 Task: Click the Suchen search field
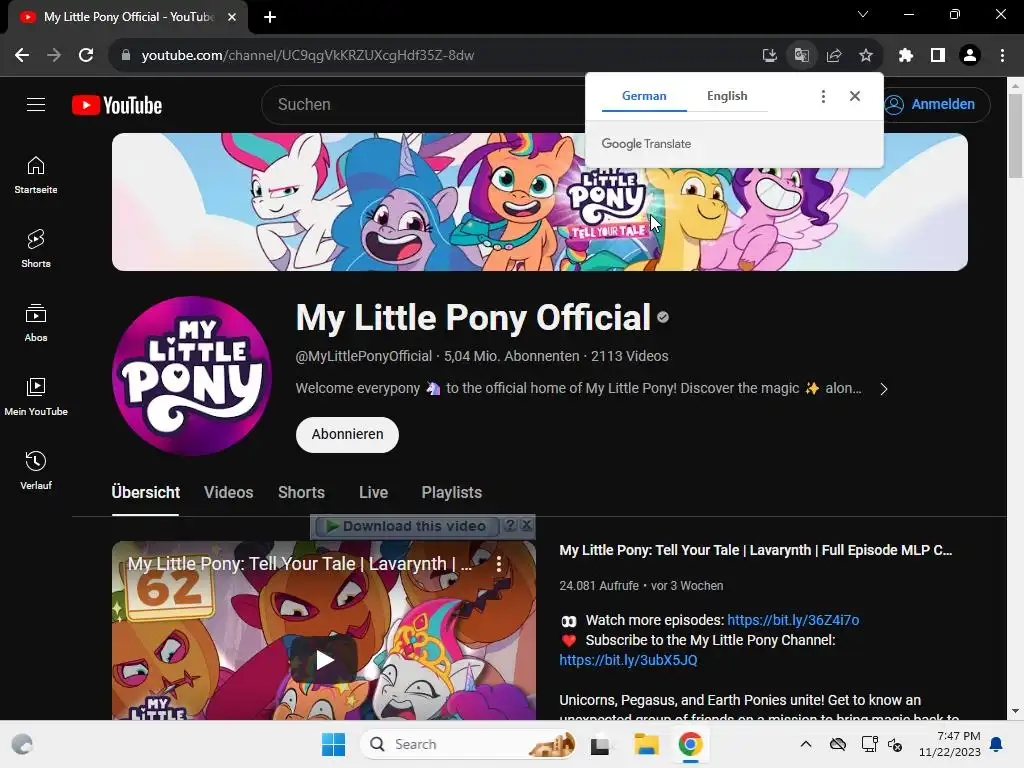coord(424,104)
